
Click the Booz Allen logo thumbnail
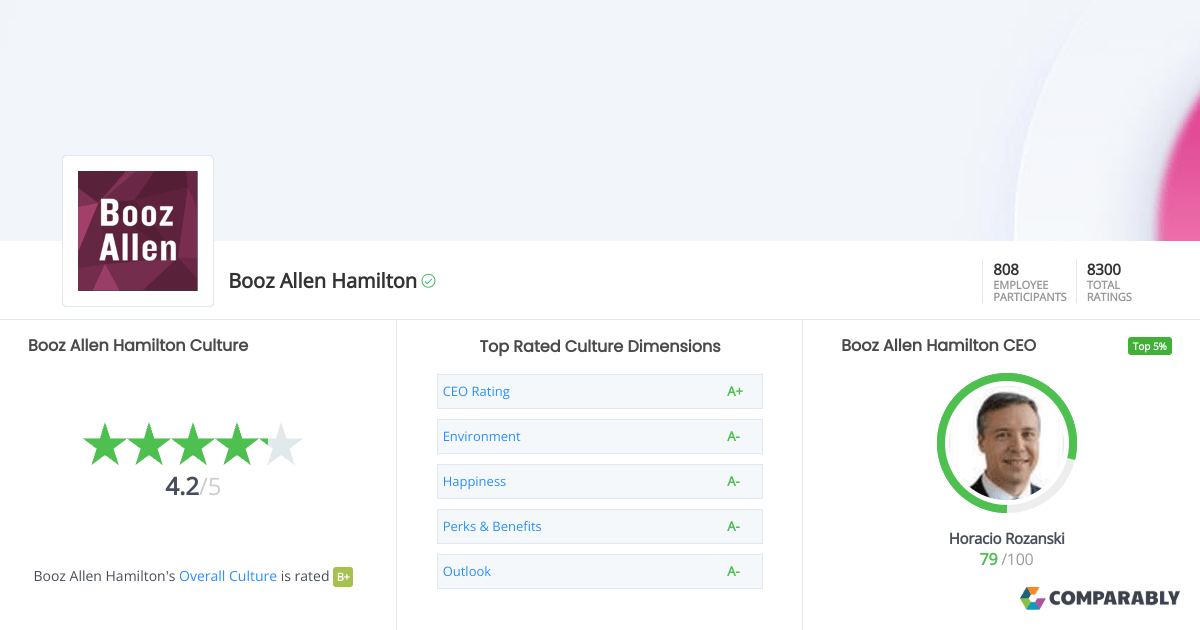tap(138, 231)
